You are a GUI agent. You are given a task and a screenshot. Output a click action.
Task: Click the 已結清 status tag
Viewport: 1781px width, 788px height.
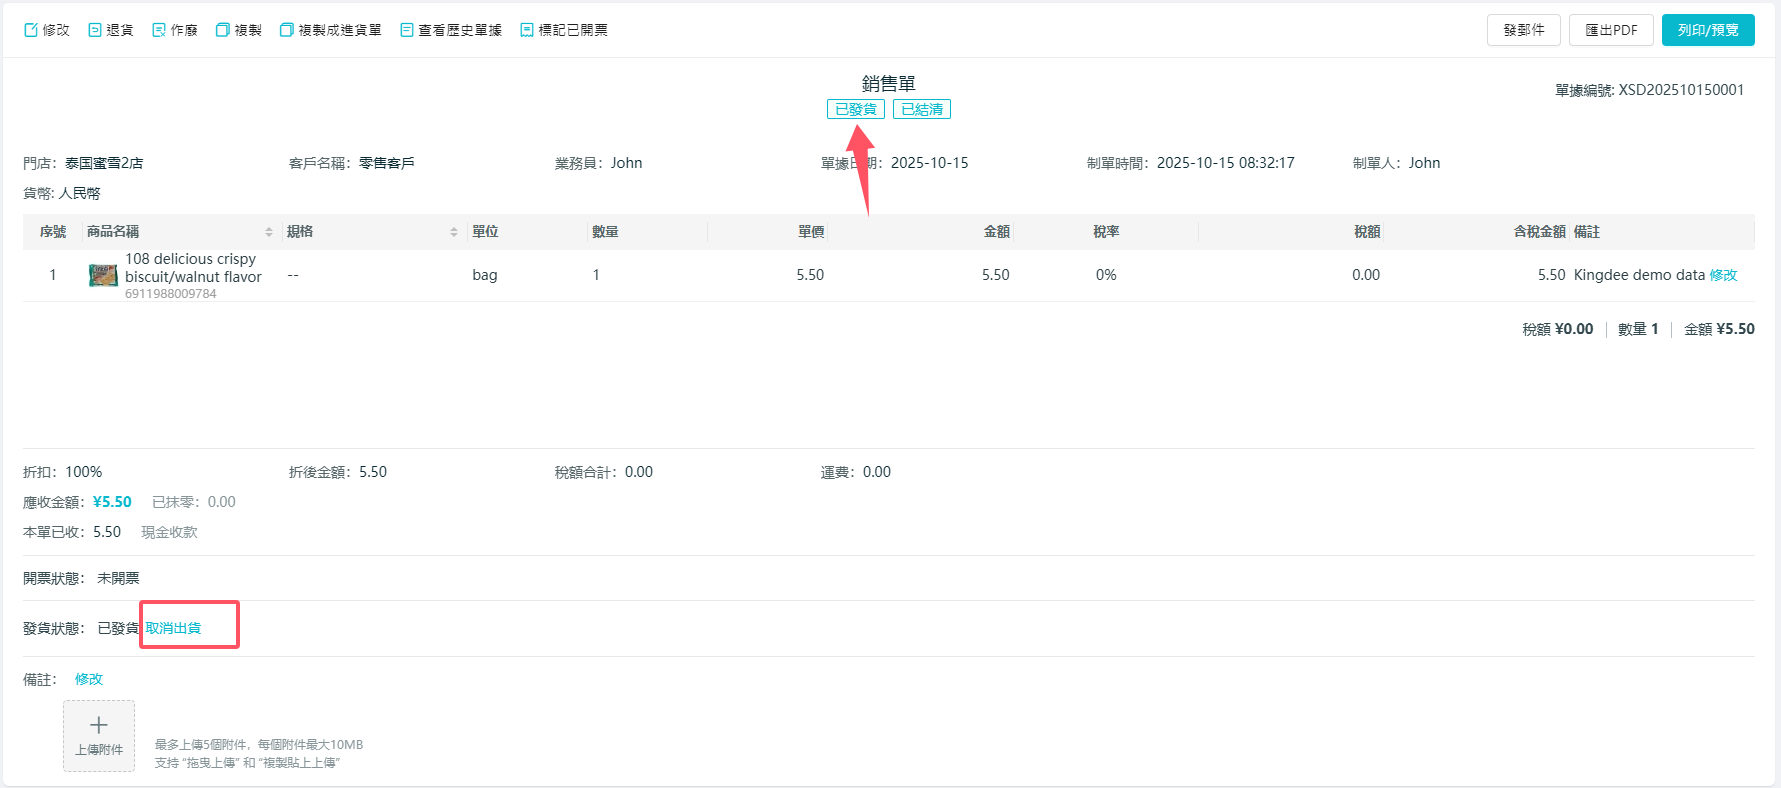[x=921, y=109]
